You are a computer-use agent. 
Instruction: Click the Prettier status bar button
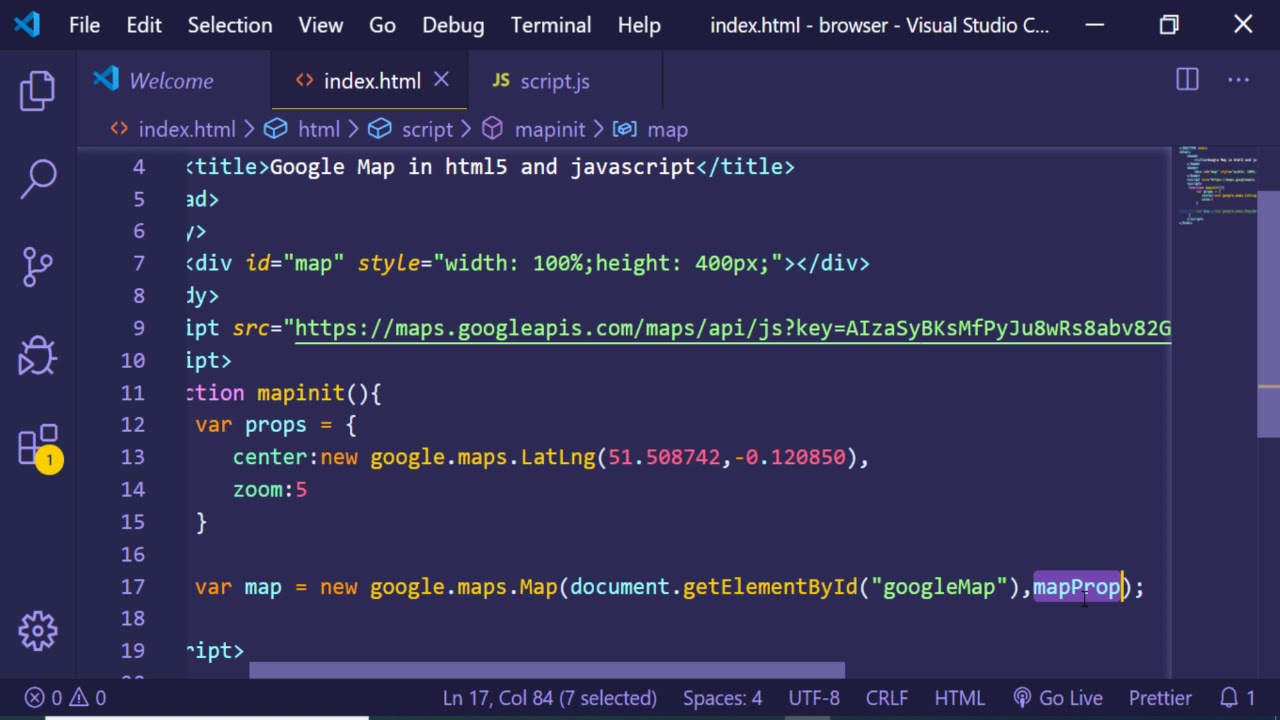coord(1160,698)
